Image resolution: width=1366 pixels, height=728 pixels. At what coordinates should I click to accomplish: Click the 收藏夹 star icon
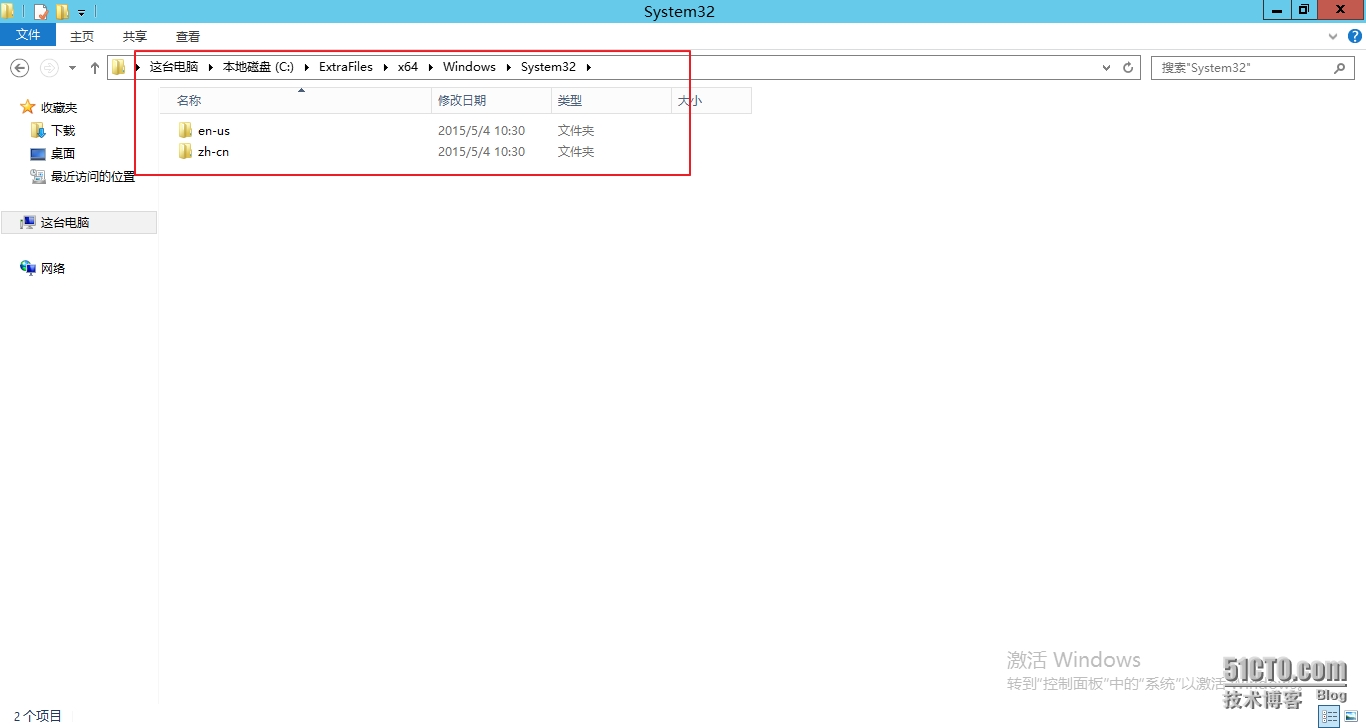pos(28,107)
